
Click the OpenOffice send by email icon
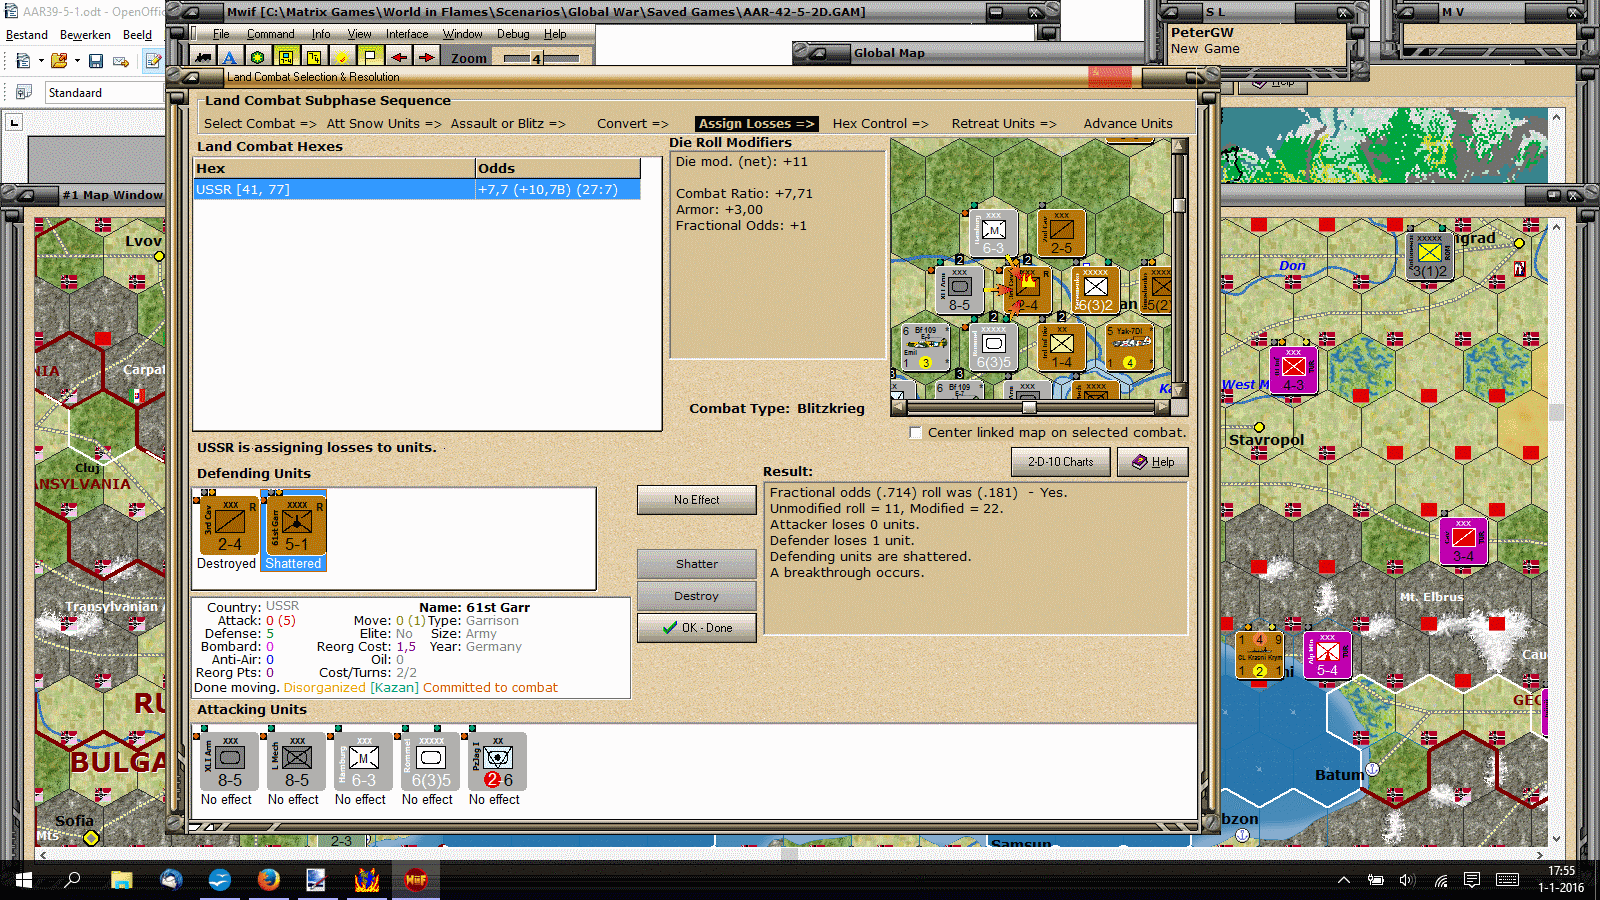[121, 61]
